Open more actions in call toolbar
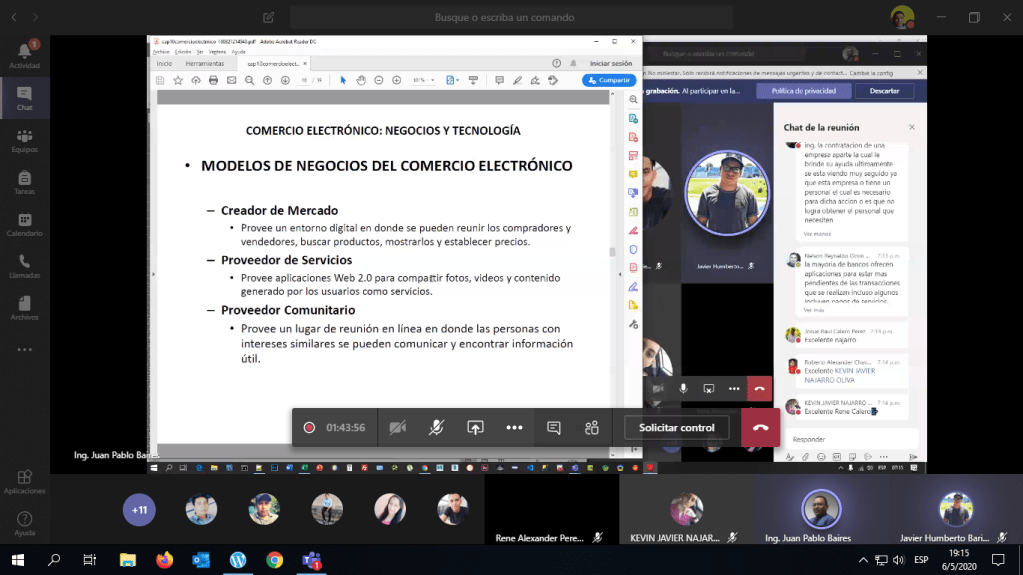The width and height of the screenshot is (1023, 575). pos(514,428)
